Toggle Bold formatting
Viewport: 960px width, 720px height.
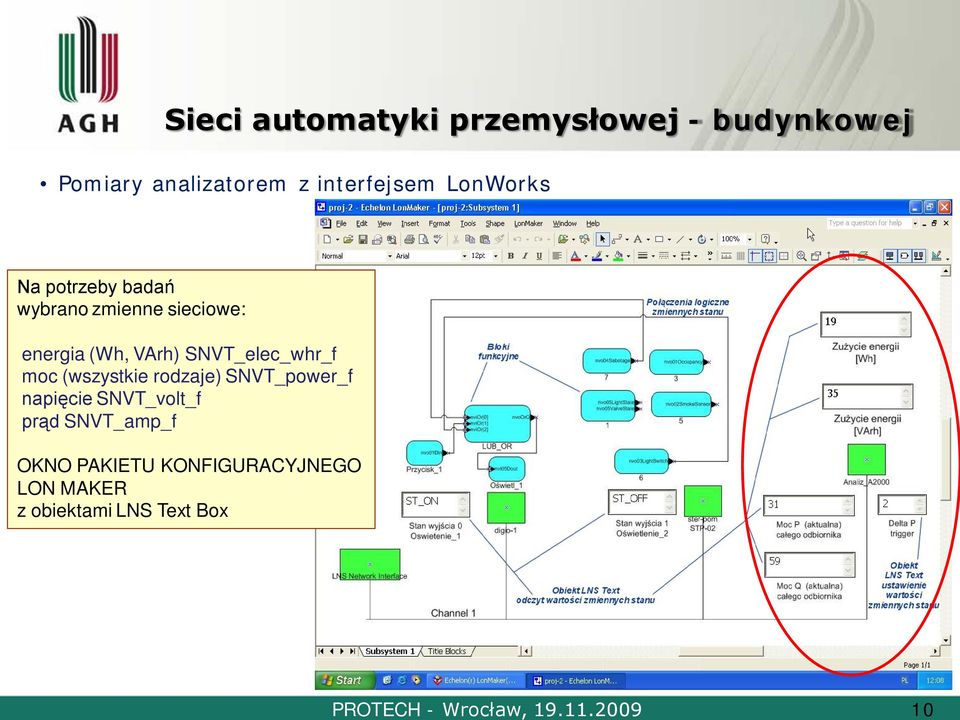[x=511, y=256]
